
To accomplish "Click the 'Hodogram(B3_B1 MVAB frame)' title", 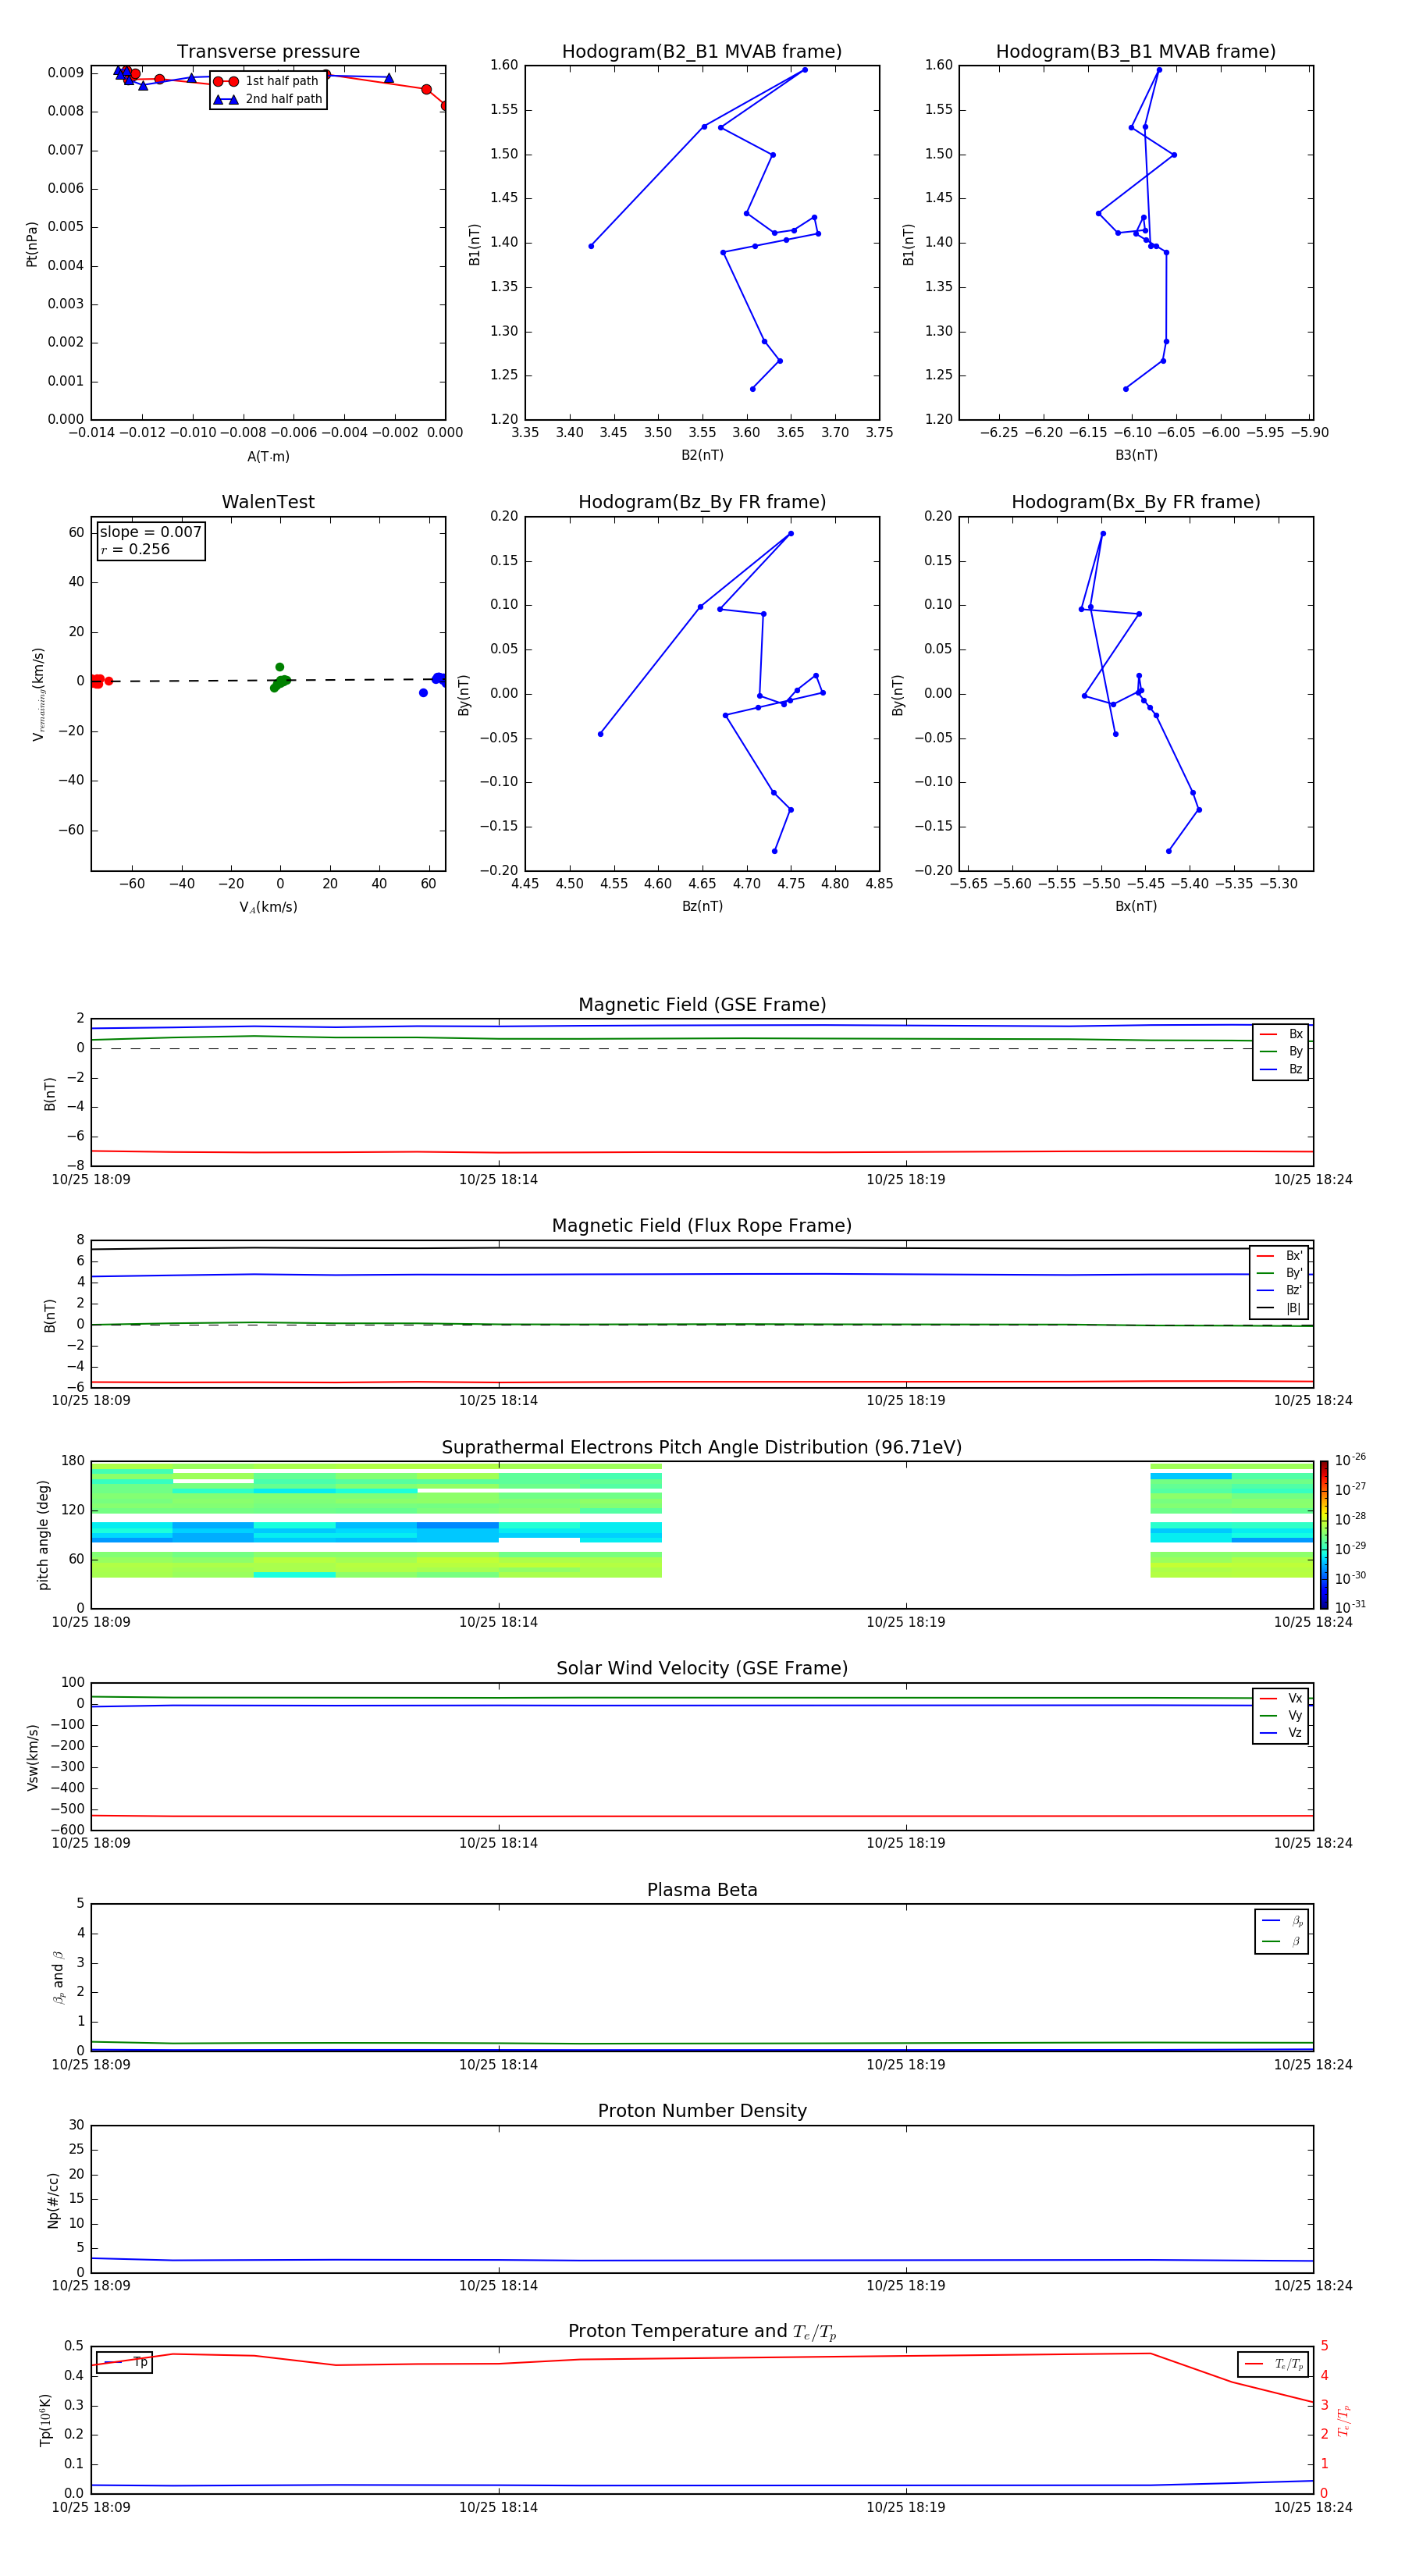I will tap(1136, 52).
